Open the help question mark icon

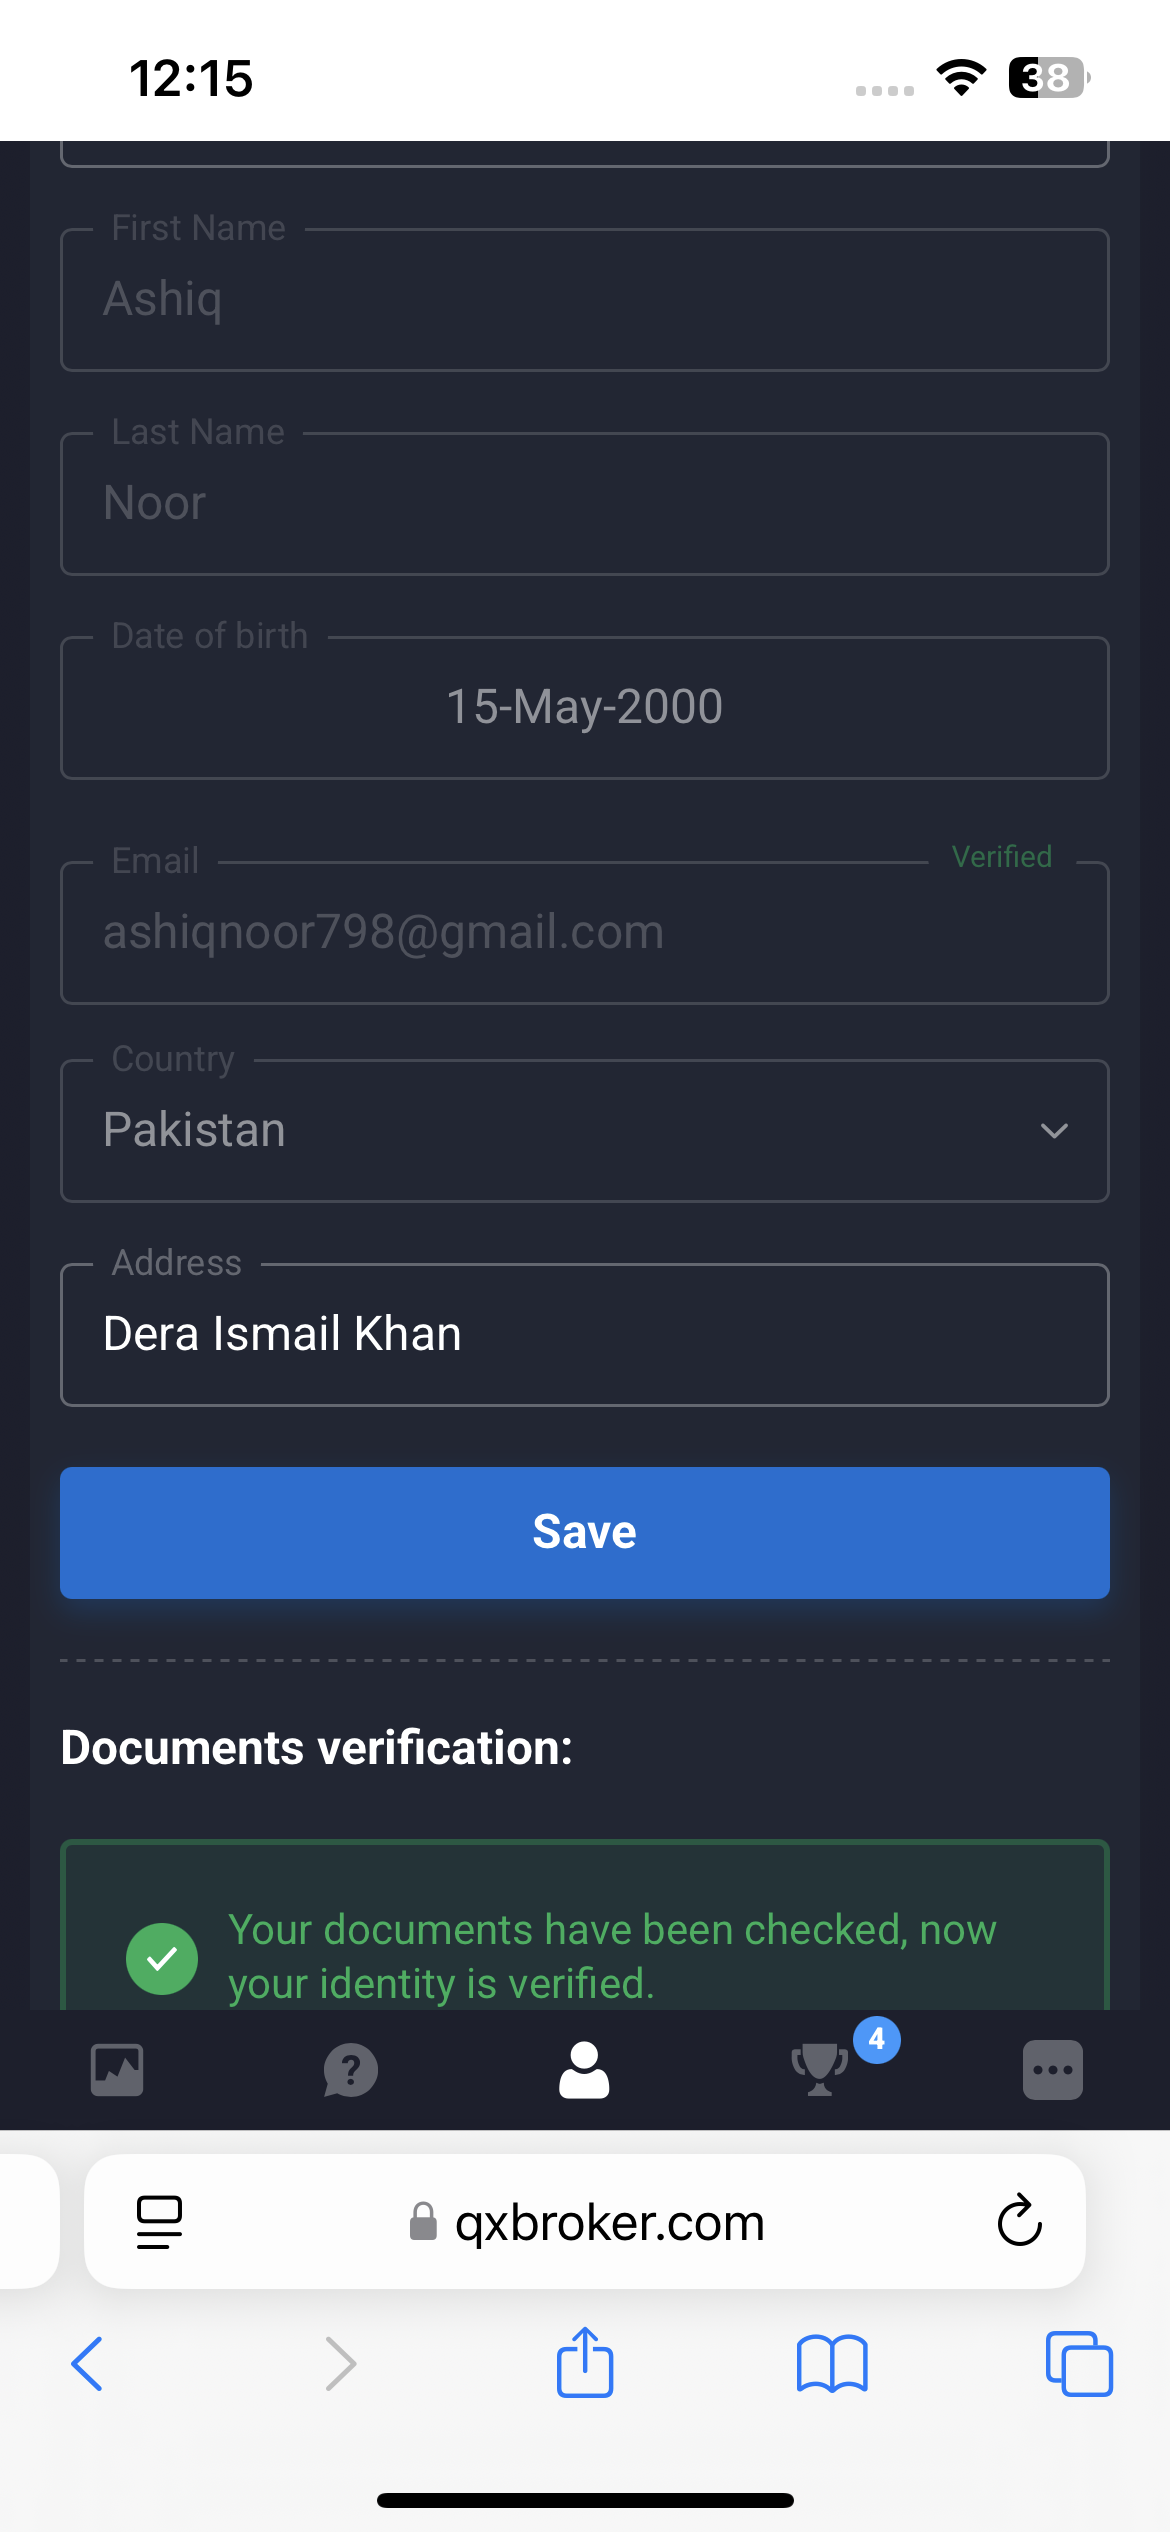tap(351, 2069)
